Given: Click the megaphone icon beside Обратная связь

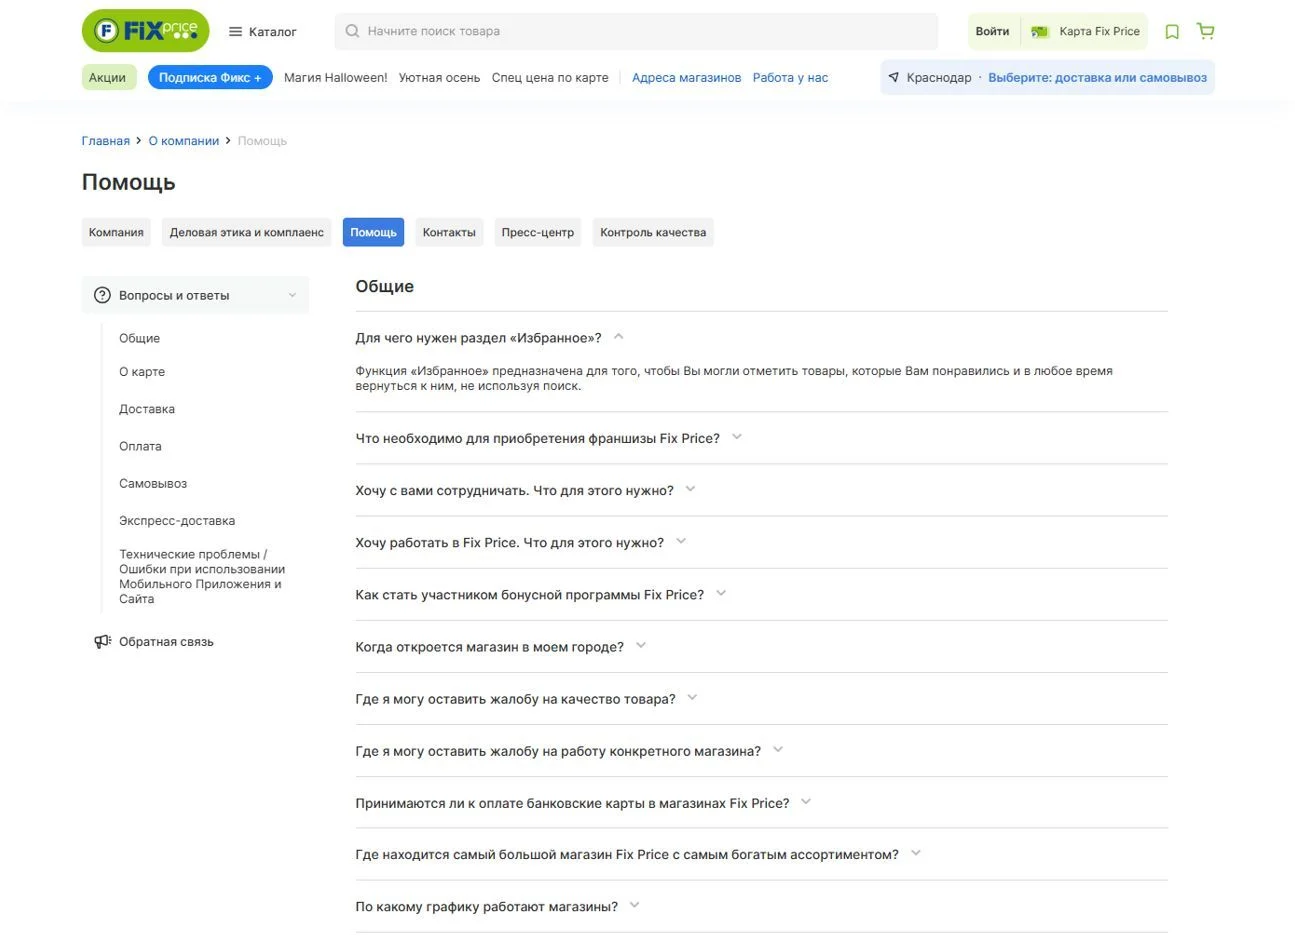Looking at the screenshot, I should coord(102,642).
